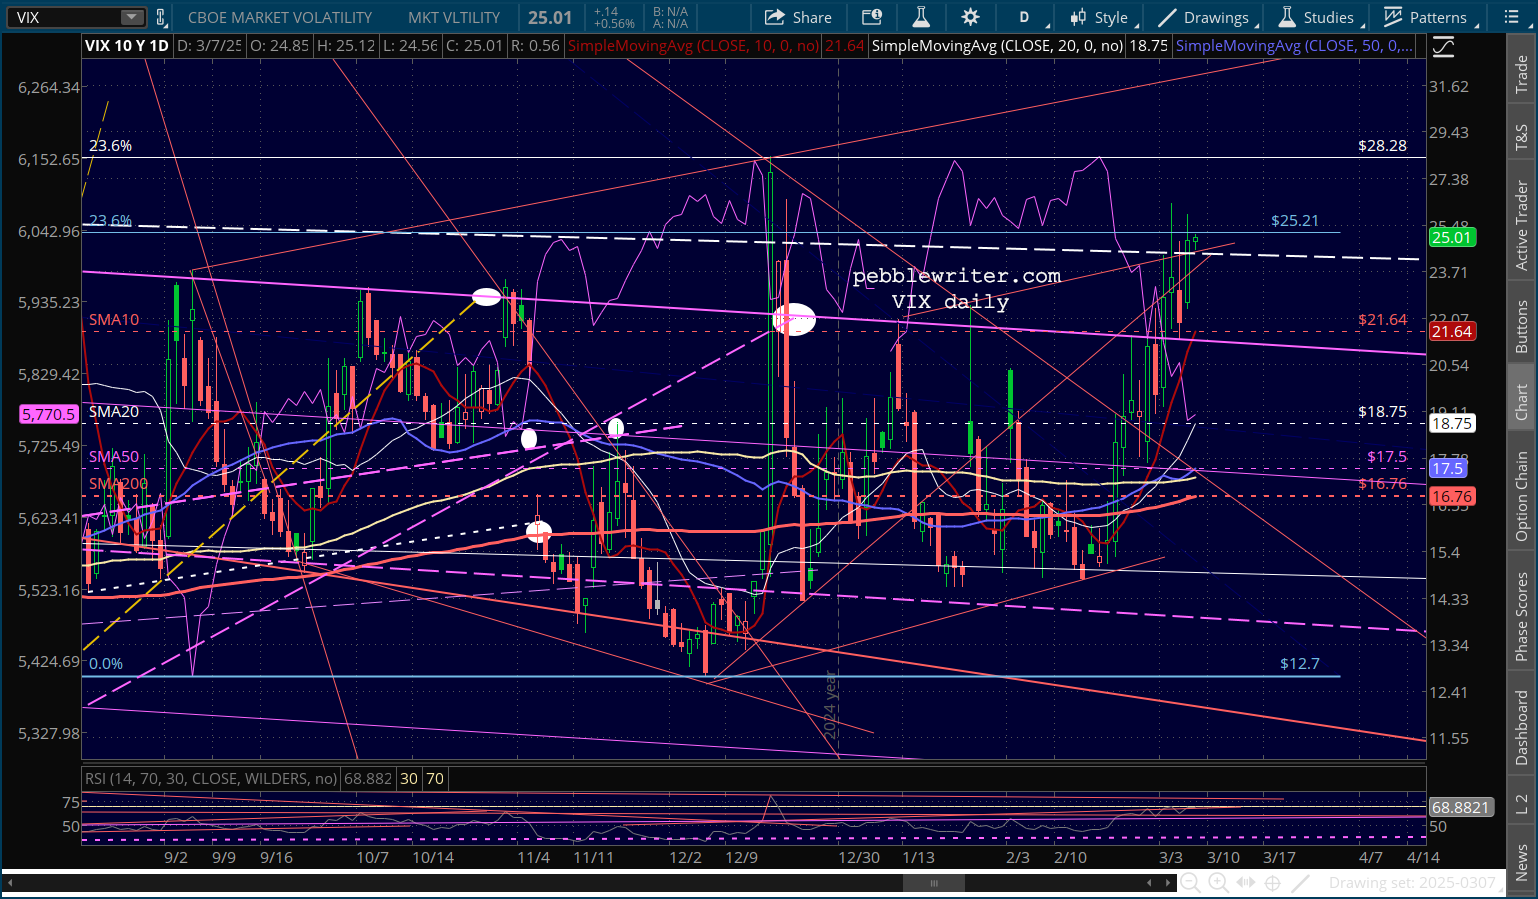
Task: Click the blue SimpleMovingAvg (CLOSE, 50) study label
Action: click(1295, 46)
